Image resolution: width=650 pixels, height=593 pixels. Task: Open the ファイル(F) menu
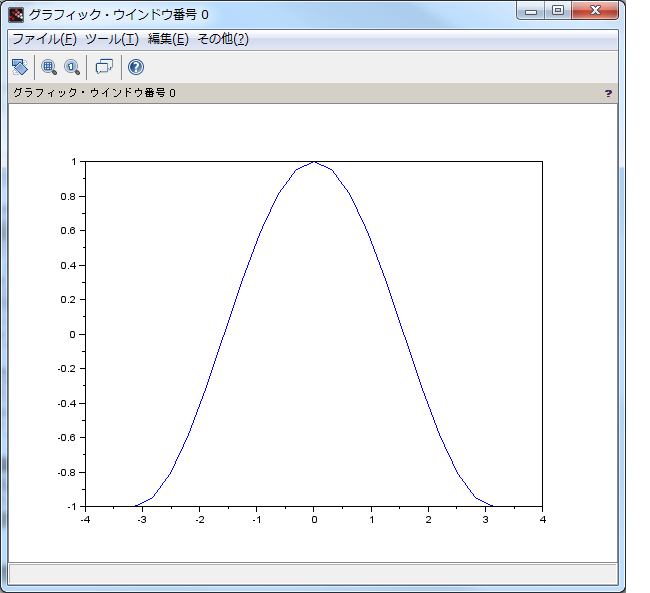pos(44,39)
